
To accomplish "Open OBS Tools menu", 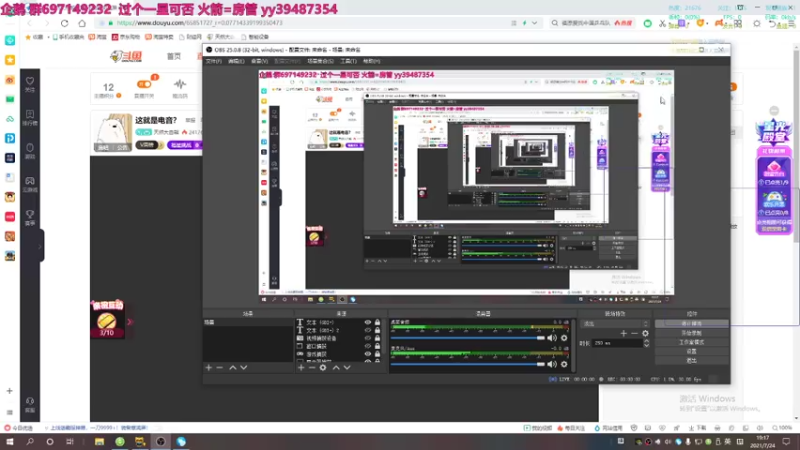I will tap(348, 61).
